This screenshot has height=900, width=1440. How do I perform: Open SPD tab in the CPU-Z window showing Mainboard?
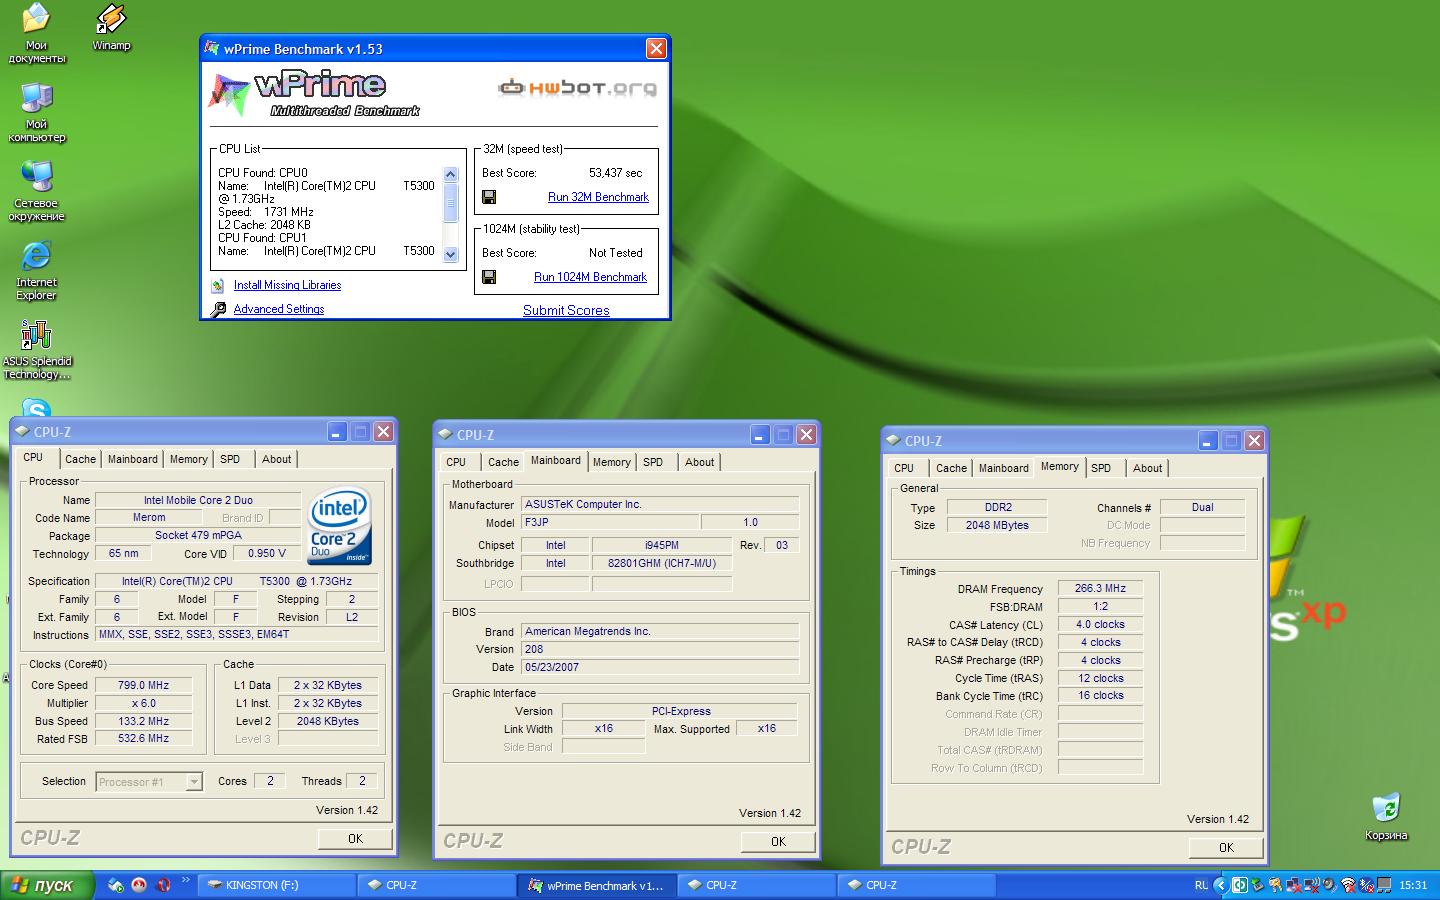[653, 462]
